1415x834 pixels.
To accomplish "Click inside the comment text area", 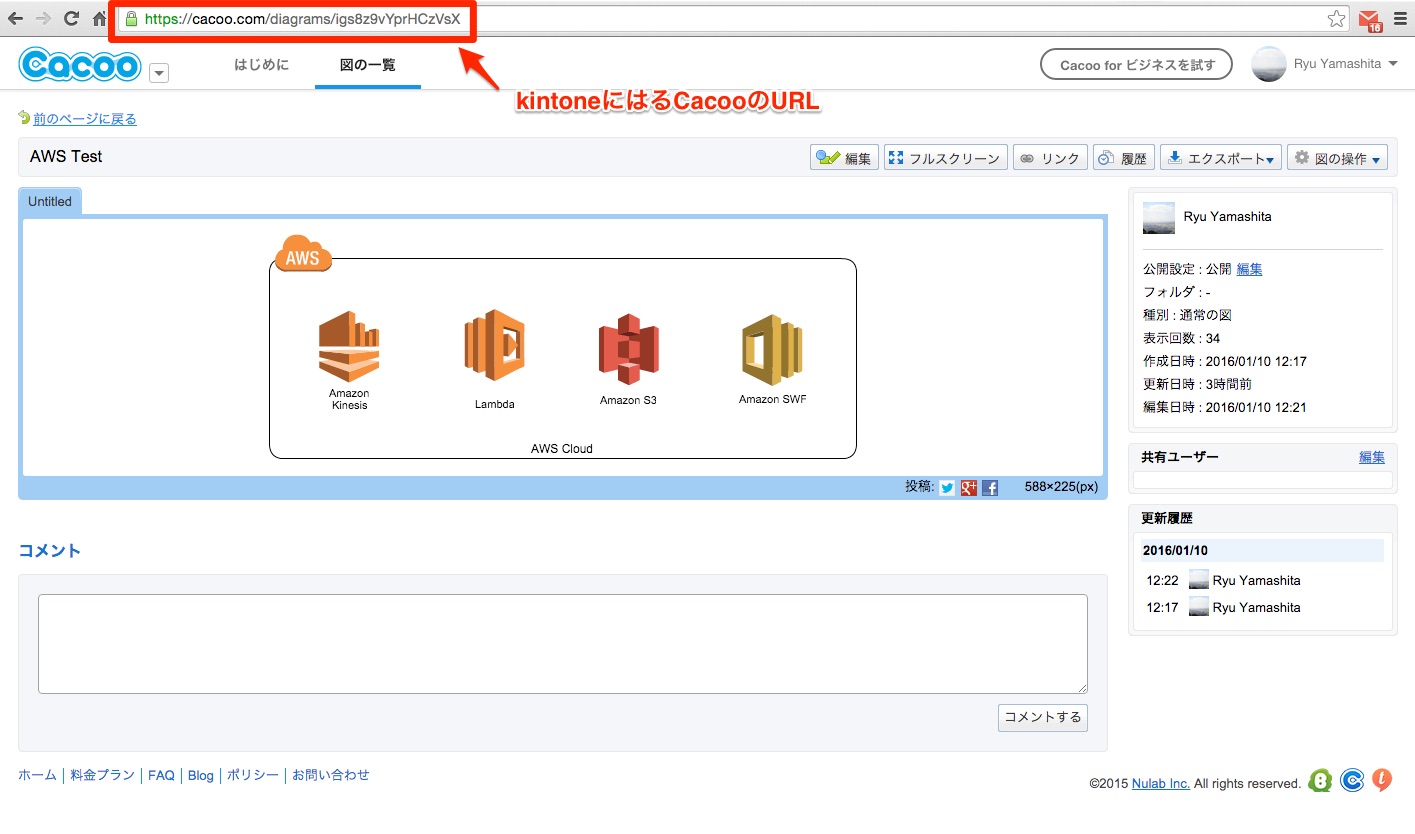I will 563,644.
